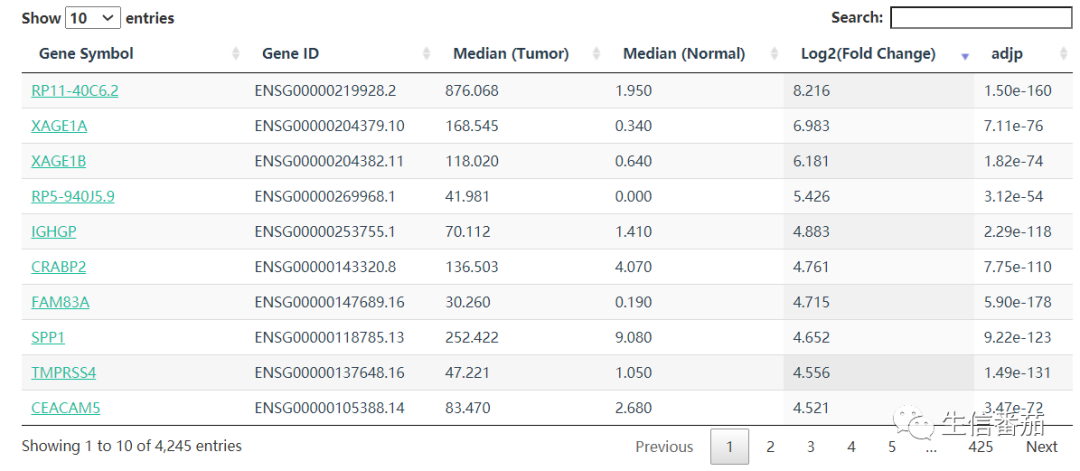Go to page 2
This screenshot has width=1080, height=471.
point(770,447)
